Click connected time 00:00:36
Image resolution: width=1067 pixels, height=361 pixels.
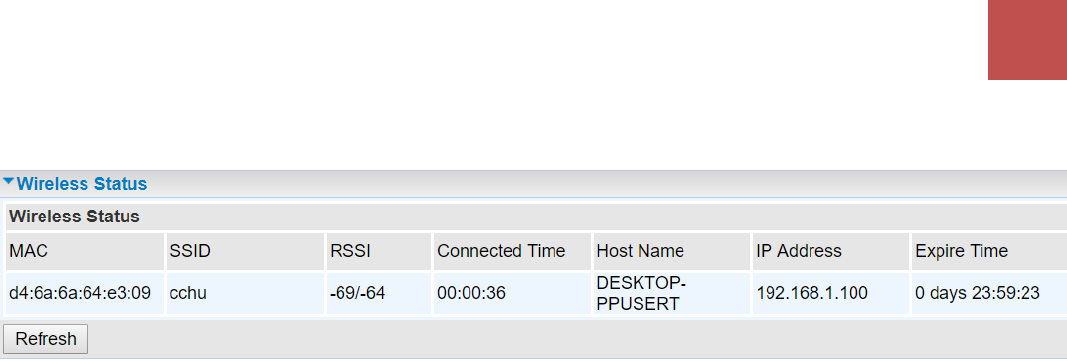click(x=471, y=293)
